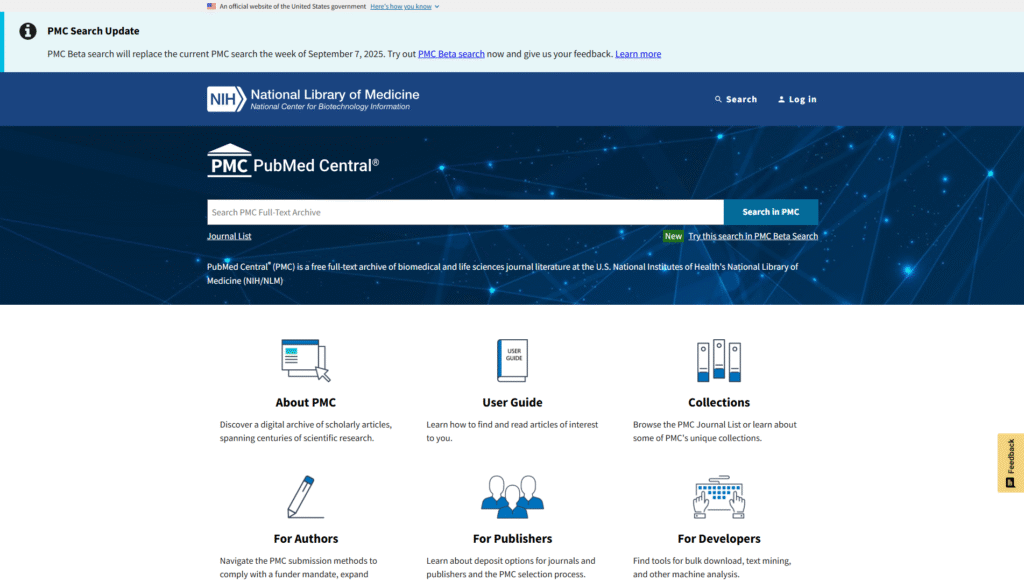Click the For Authors pencil icon
This screenshot has height=581, width=1024.
pos(305,496)
